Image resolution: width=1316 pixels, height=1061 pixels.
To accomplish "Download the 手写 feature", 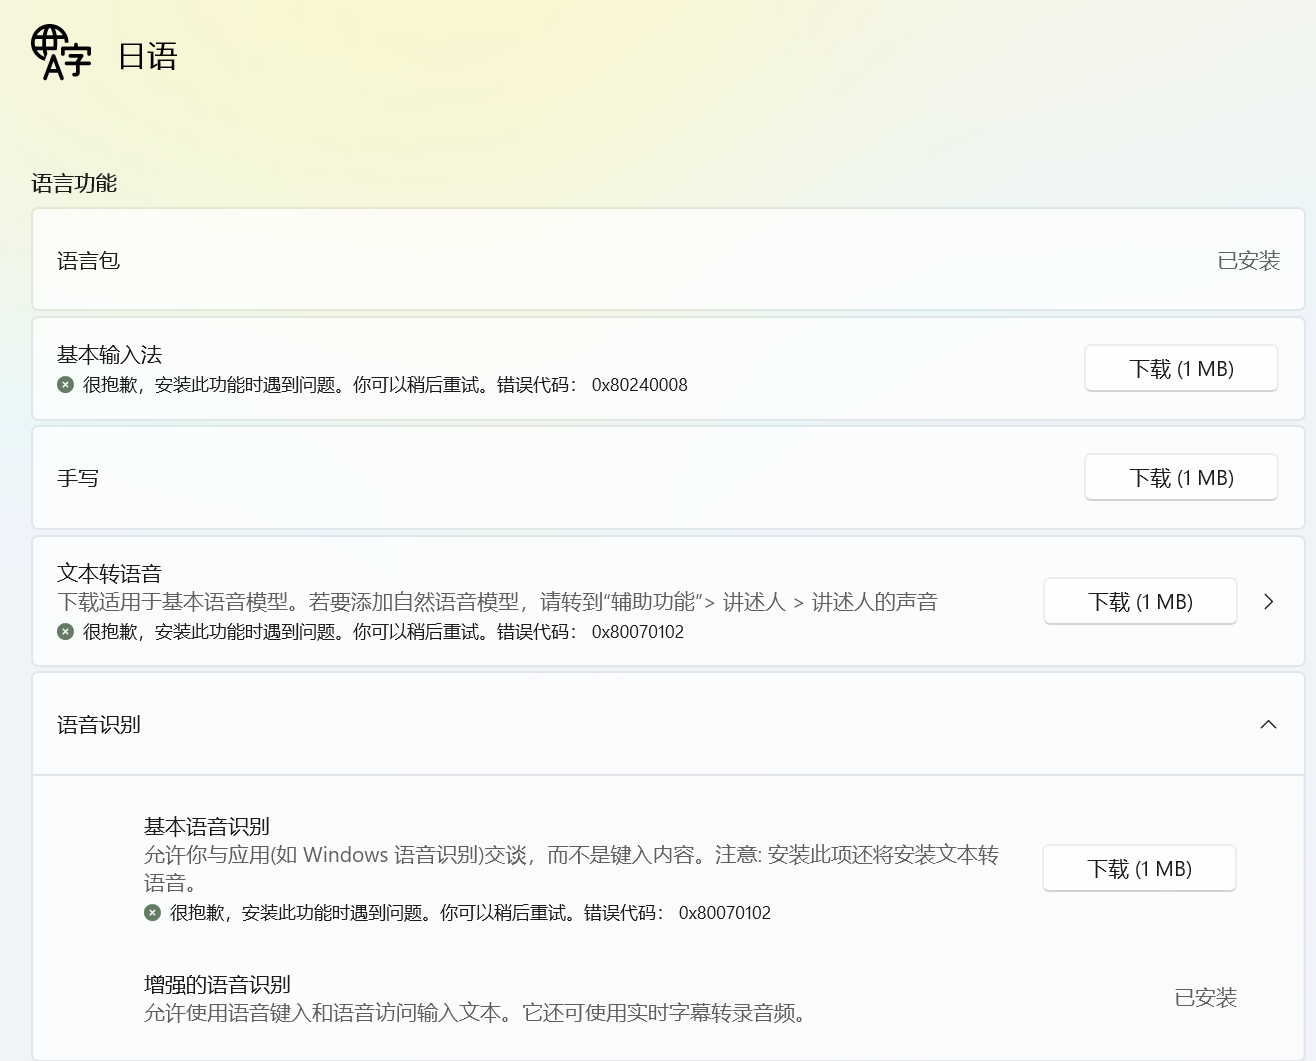I will tap(1181, 478).
